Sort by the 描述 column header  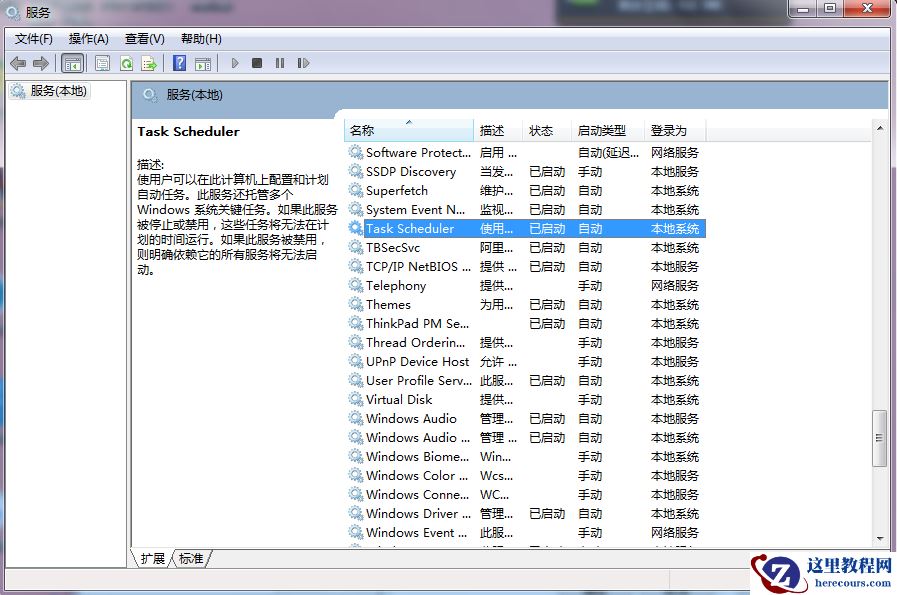[498, 130]
